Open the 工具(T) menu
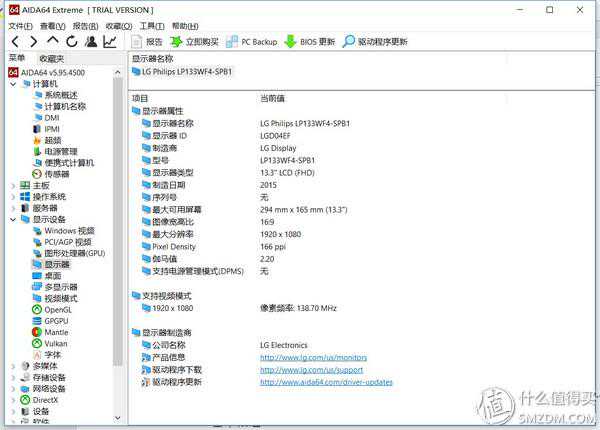The width and height of the screenshot is (600, 430). (151, 26)
